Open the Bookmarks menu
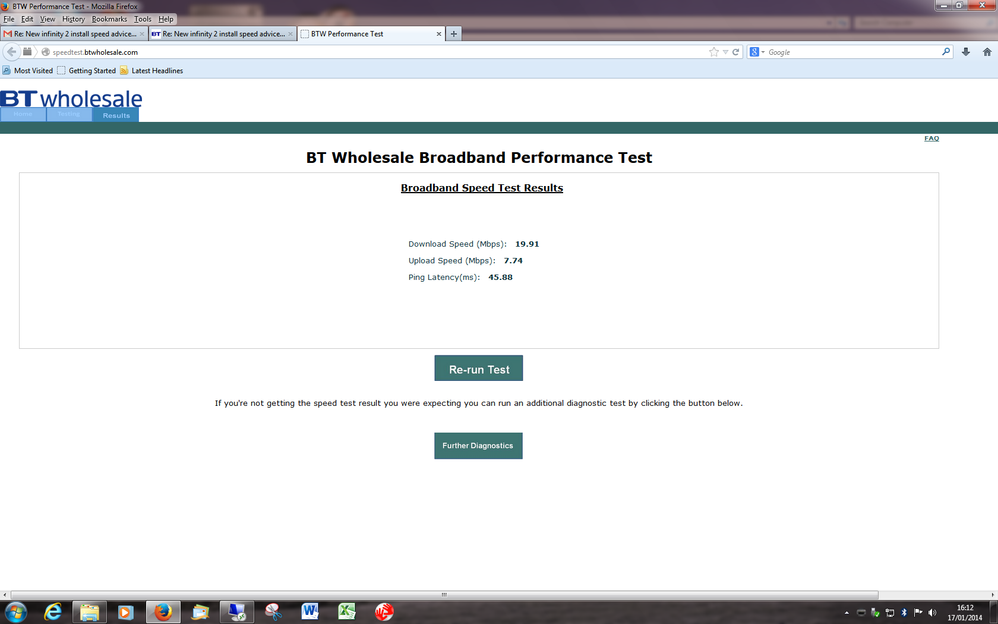The image size is (998, 624). point(109,19)
